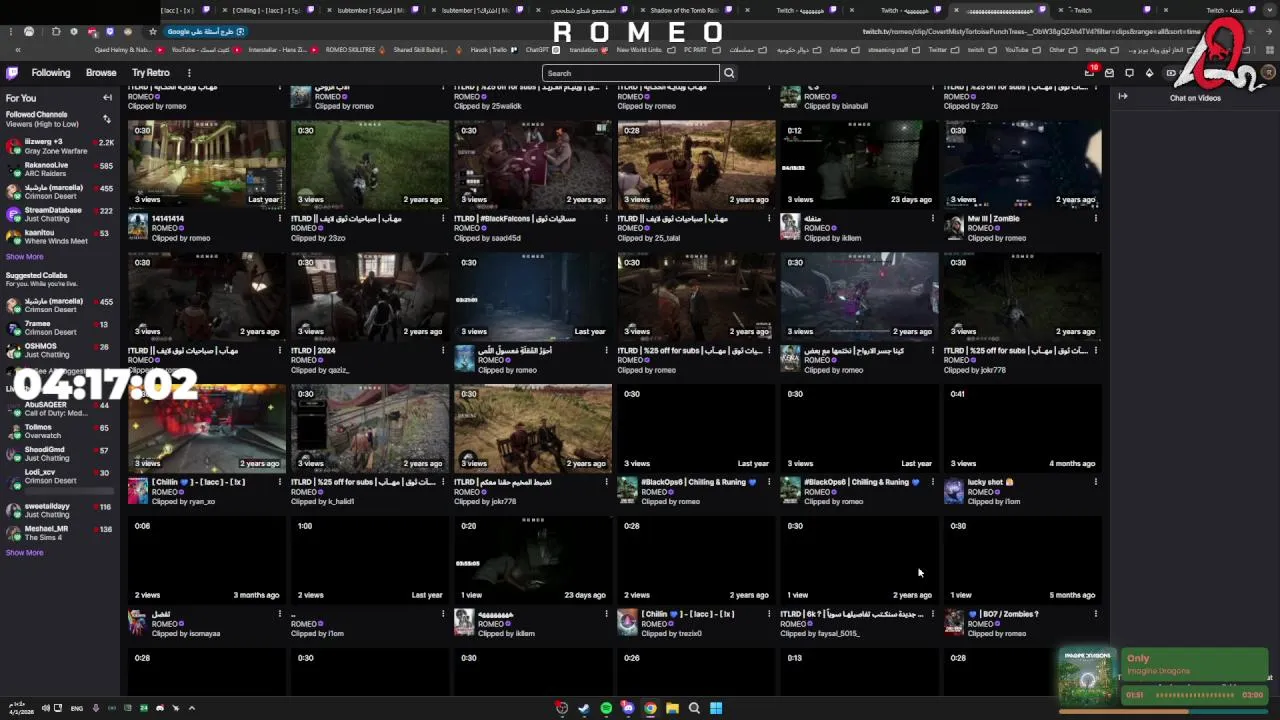Play the clip thumbnail above Mw III | ZomBie
Screen dimensions: 1280x720
[x=1023, y=164]
